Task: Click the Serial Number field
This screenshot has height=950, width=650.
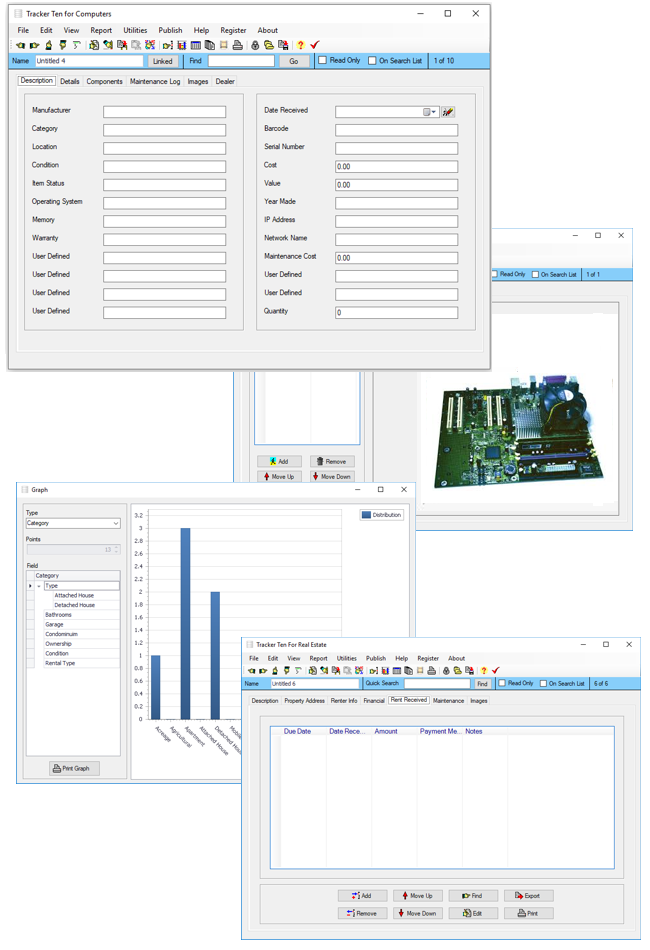Action: [396, 148]
